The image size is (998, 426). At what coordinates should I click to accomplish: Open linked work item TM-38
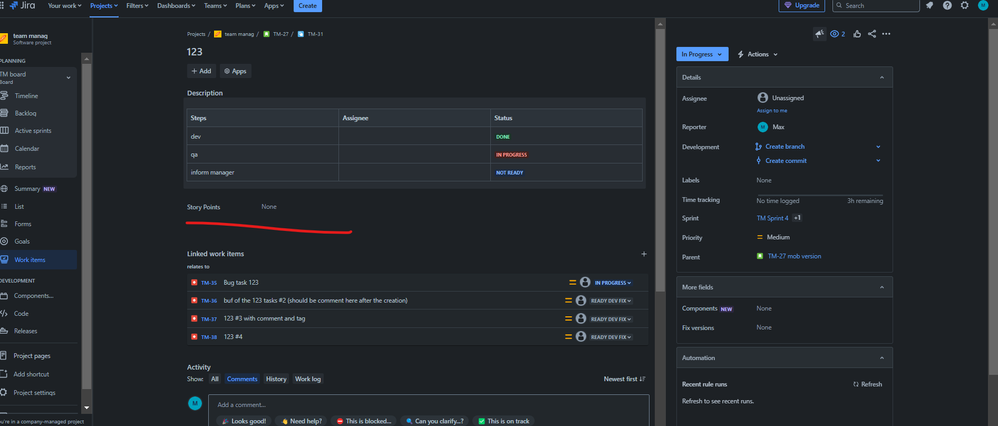(x=209, y=337)
